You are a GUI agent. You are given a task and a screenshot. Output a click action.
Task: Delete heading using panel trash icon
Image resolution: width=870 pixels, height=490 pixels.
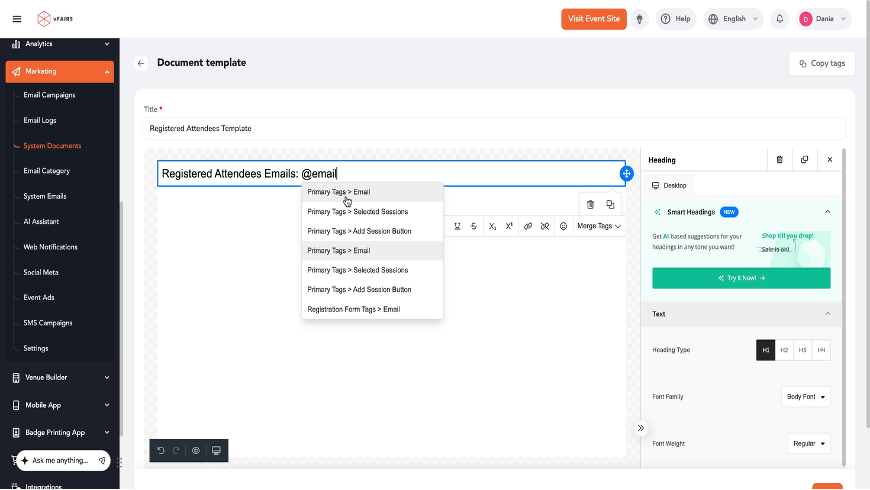[780, 160]
